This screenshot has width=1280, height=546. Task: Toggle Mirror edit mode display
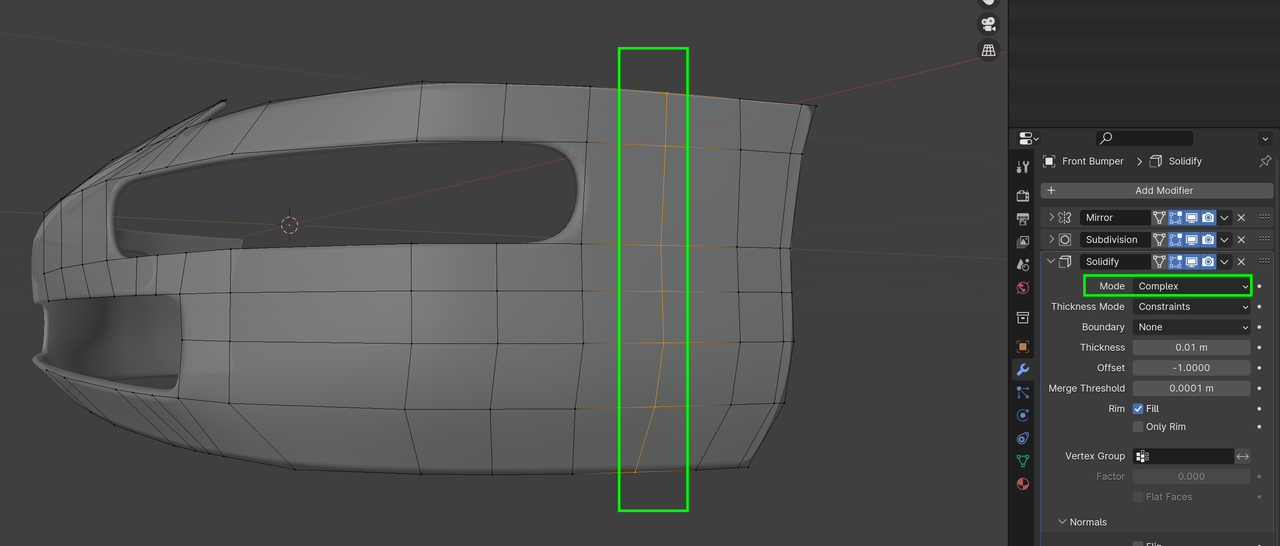coord(1176,217)
